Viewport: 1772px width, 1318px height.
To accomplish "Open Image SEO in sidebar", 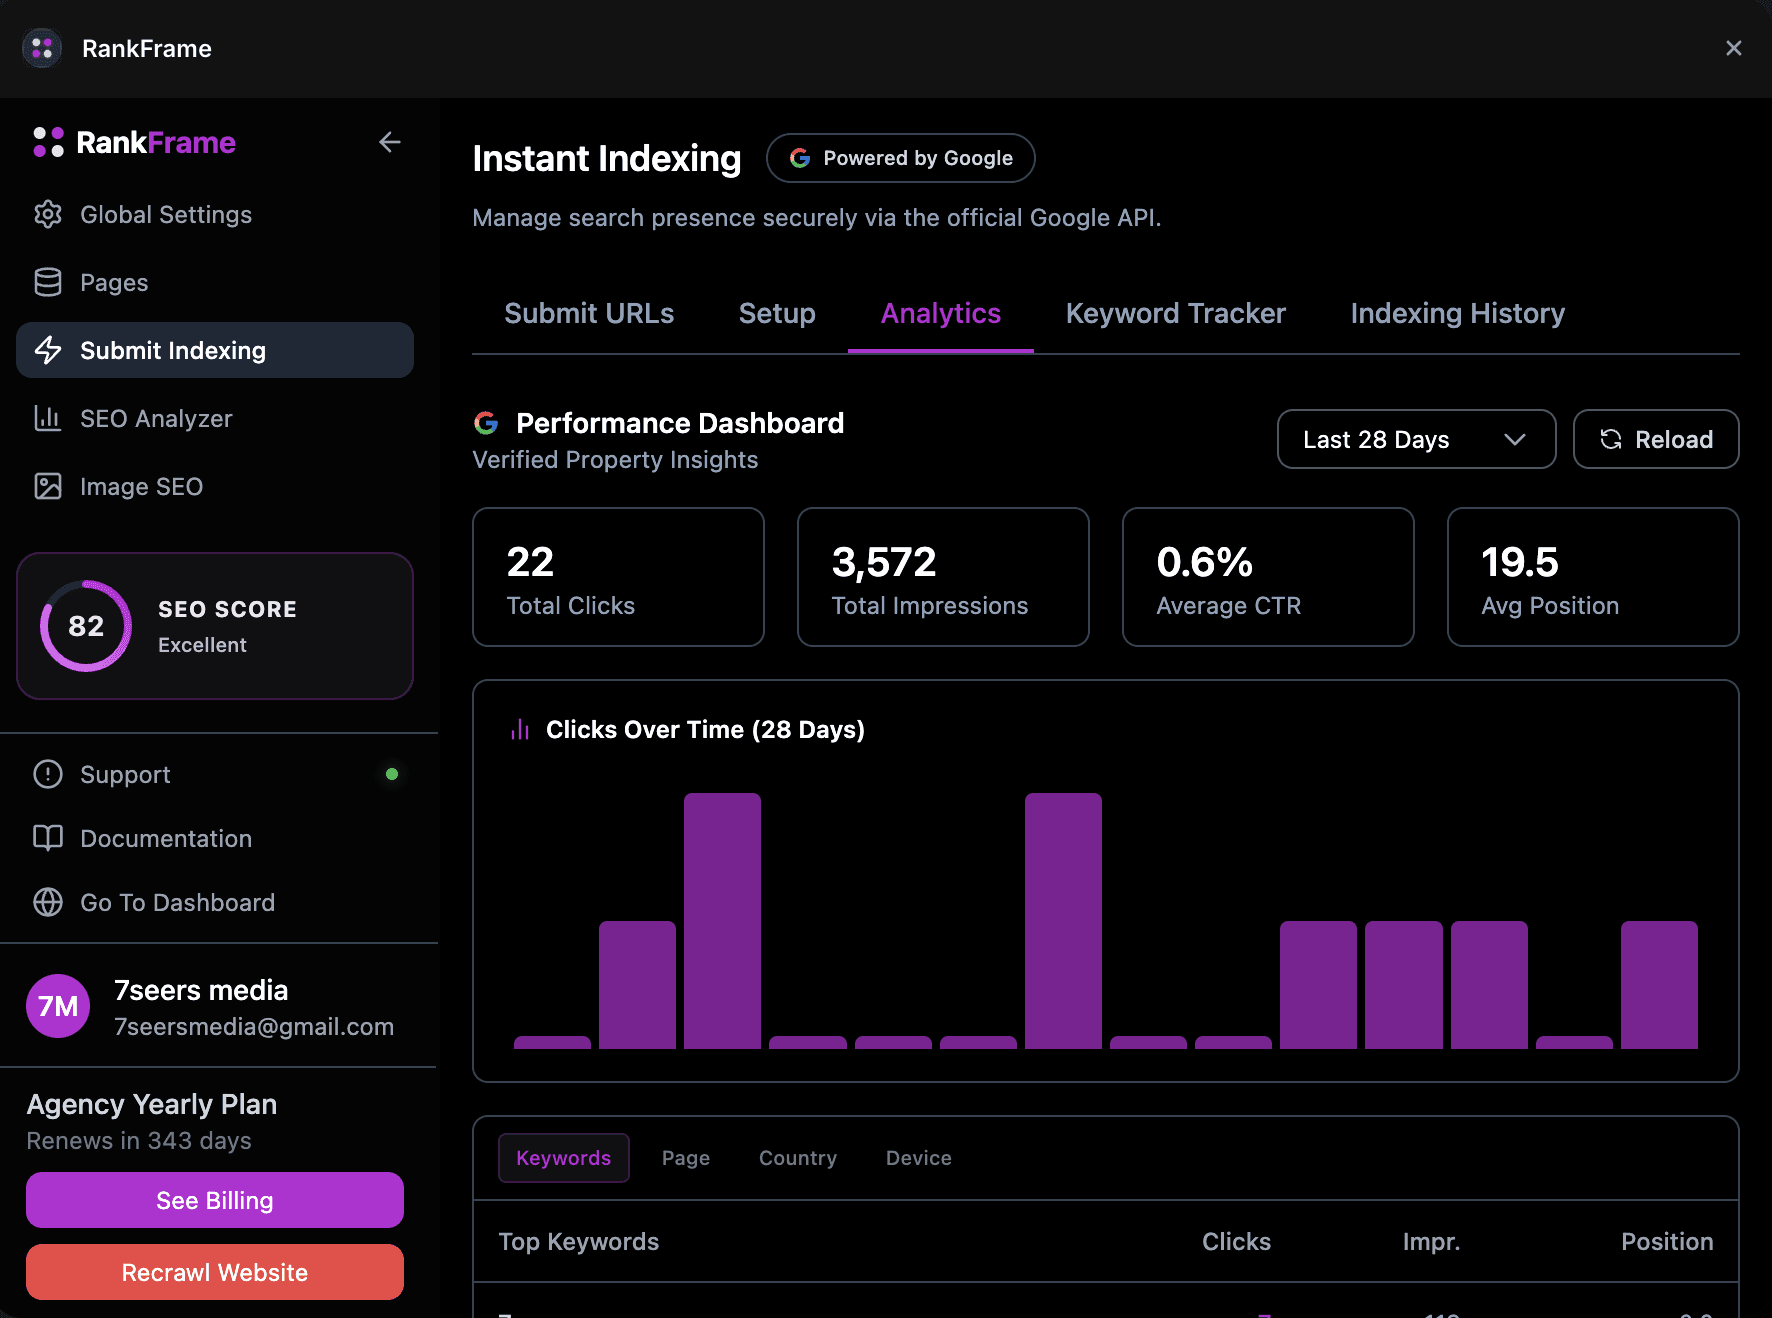I will tap(215, 486).
